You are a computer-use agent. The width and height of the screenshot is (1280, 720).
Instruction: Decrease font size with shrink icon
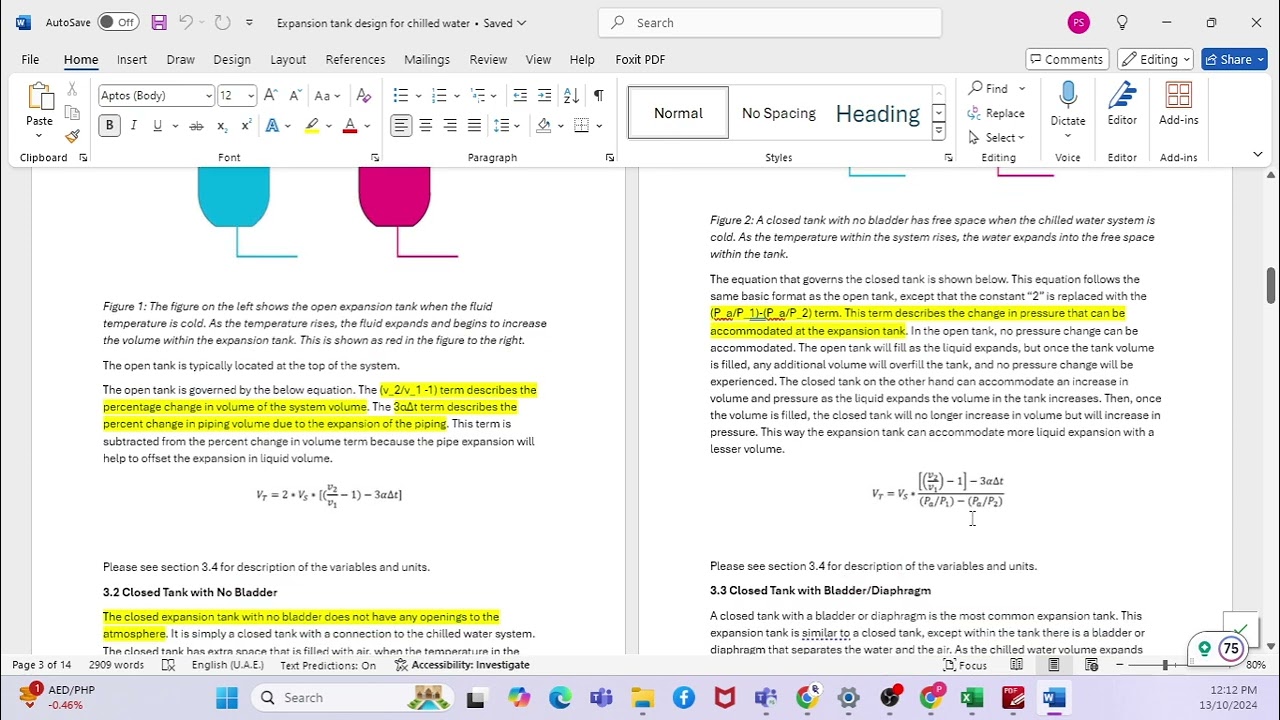295,95
